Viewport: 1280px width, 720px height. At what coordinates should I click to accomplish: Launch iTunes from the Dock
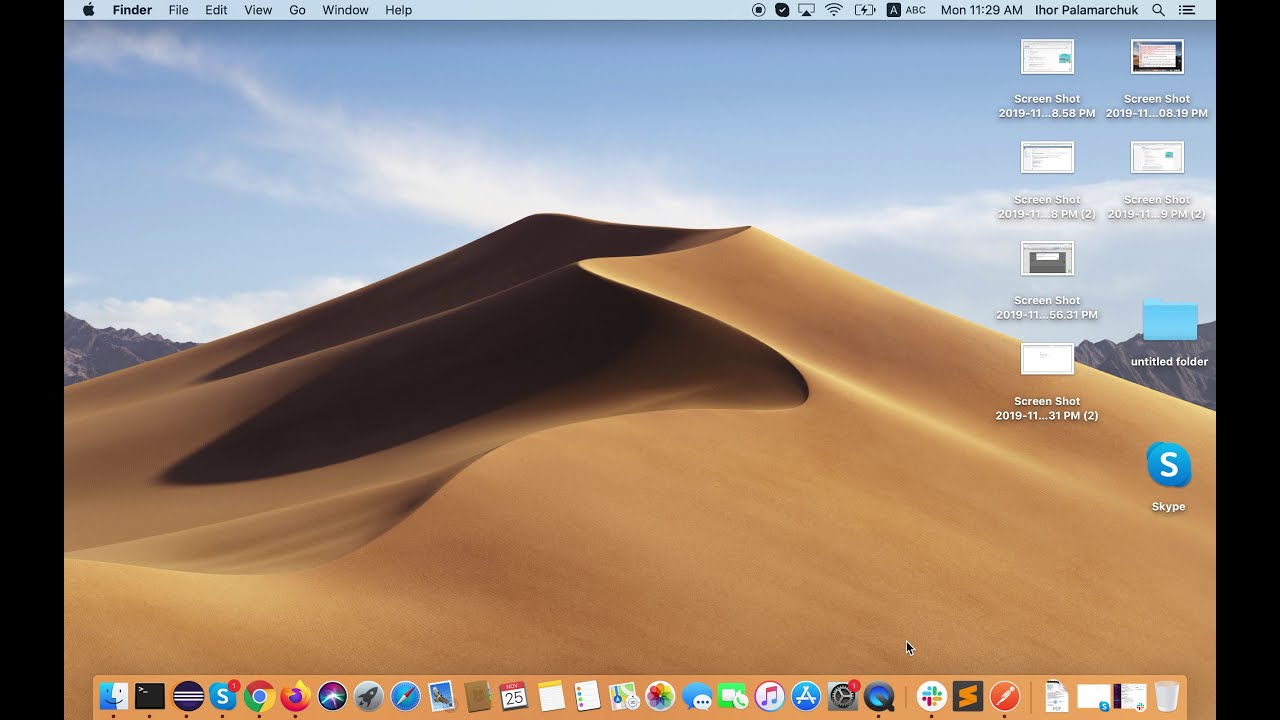pyautogui.click(x=769, y=696)
